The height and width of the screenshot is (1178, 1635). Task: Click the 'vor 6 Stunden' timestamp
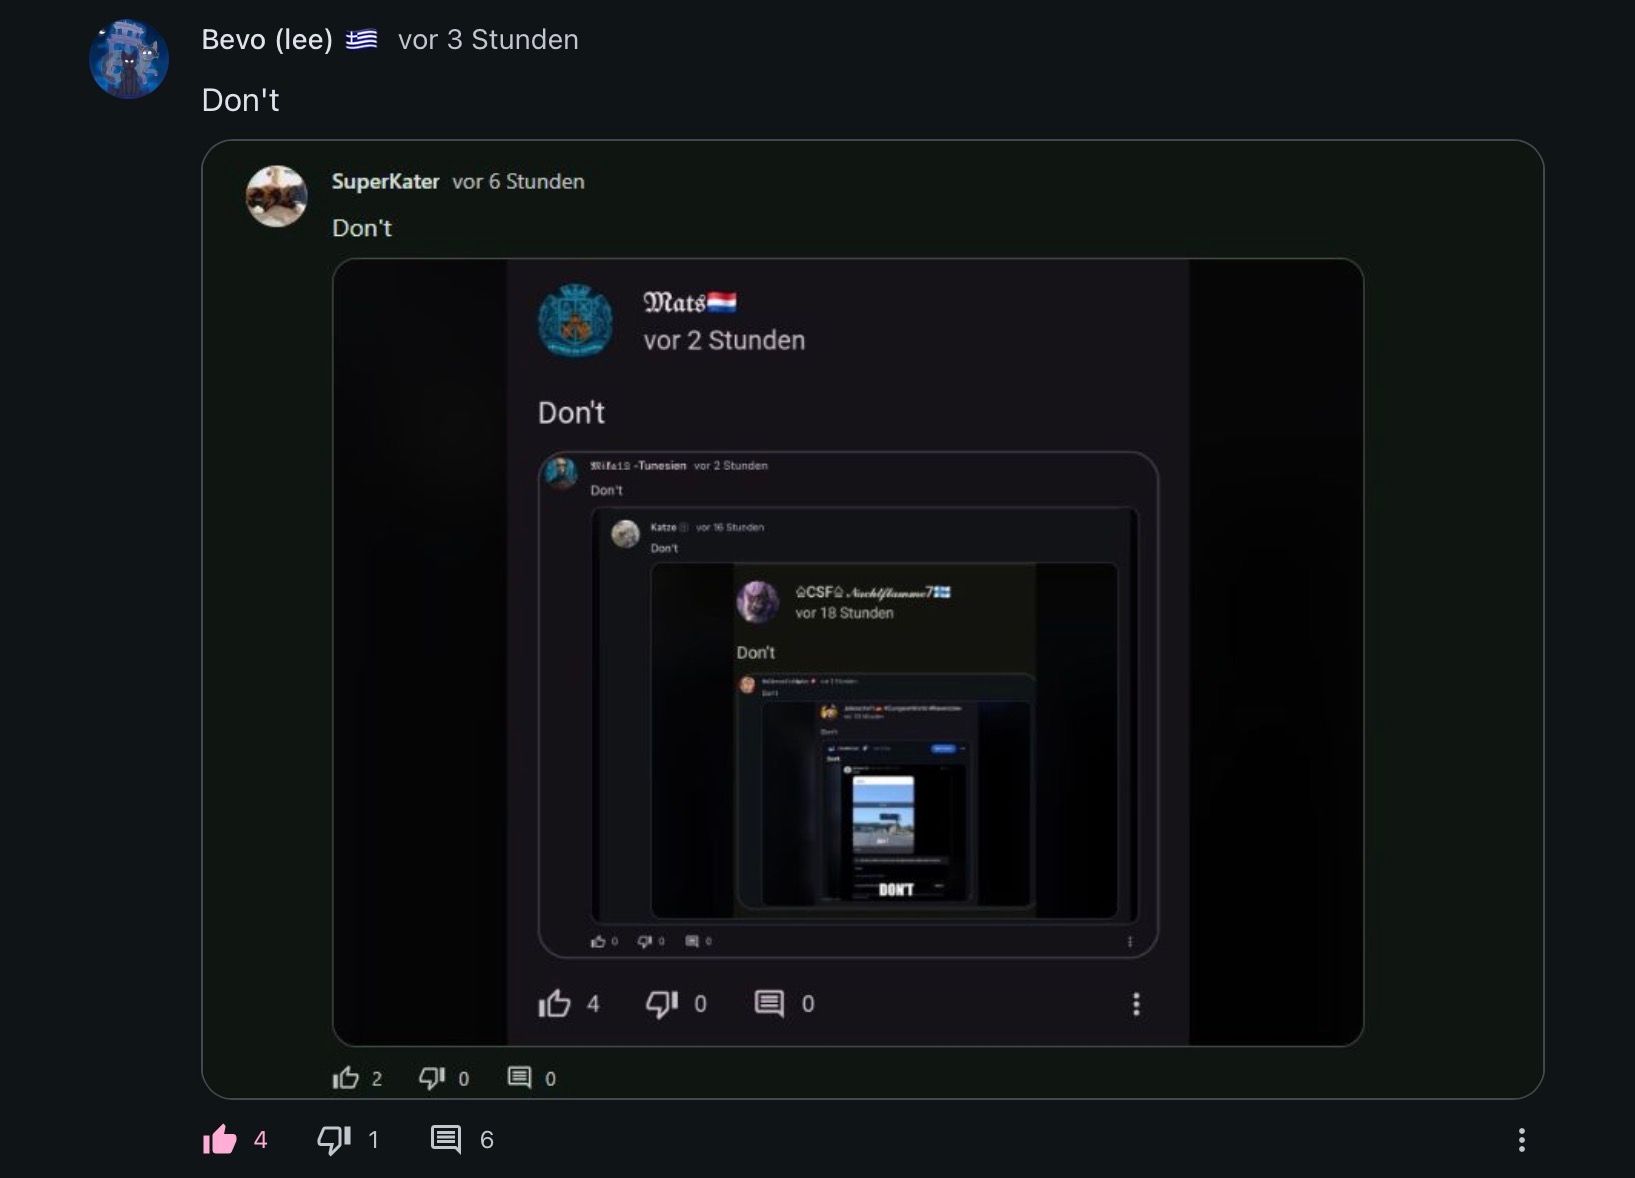pos(518,182)
